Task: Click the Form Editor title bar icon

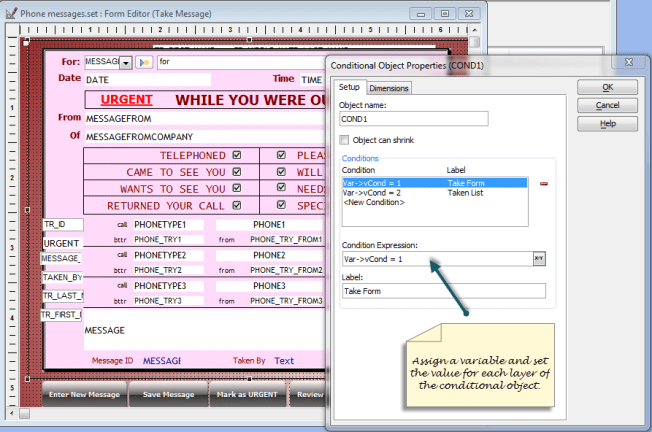Action: coord(10,13)
